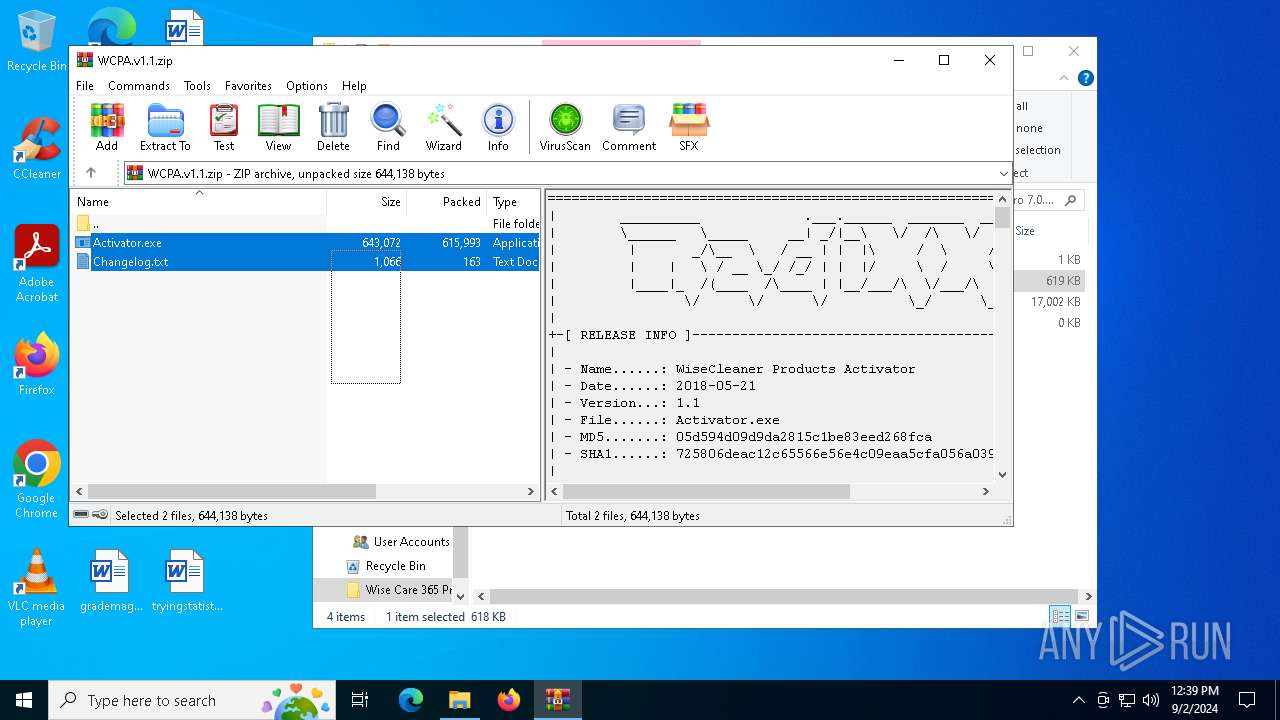Run VirusScan on the archive
This screenshot has height=720, width=1280.
pyautogui.click(x=565, y=127)
